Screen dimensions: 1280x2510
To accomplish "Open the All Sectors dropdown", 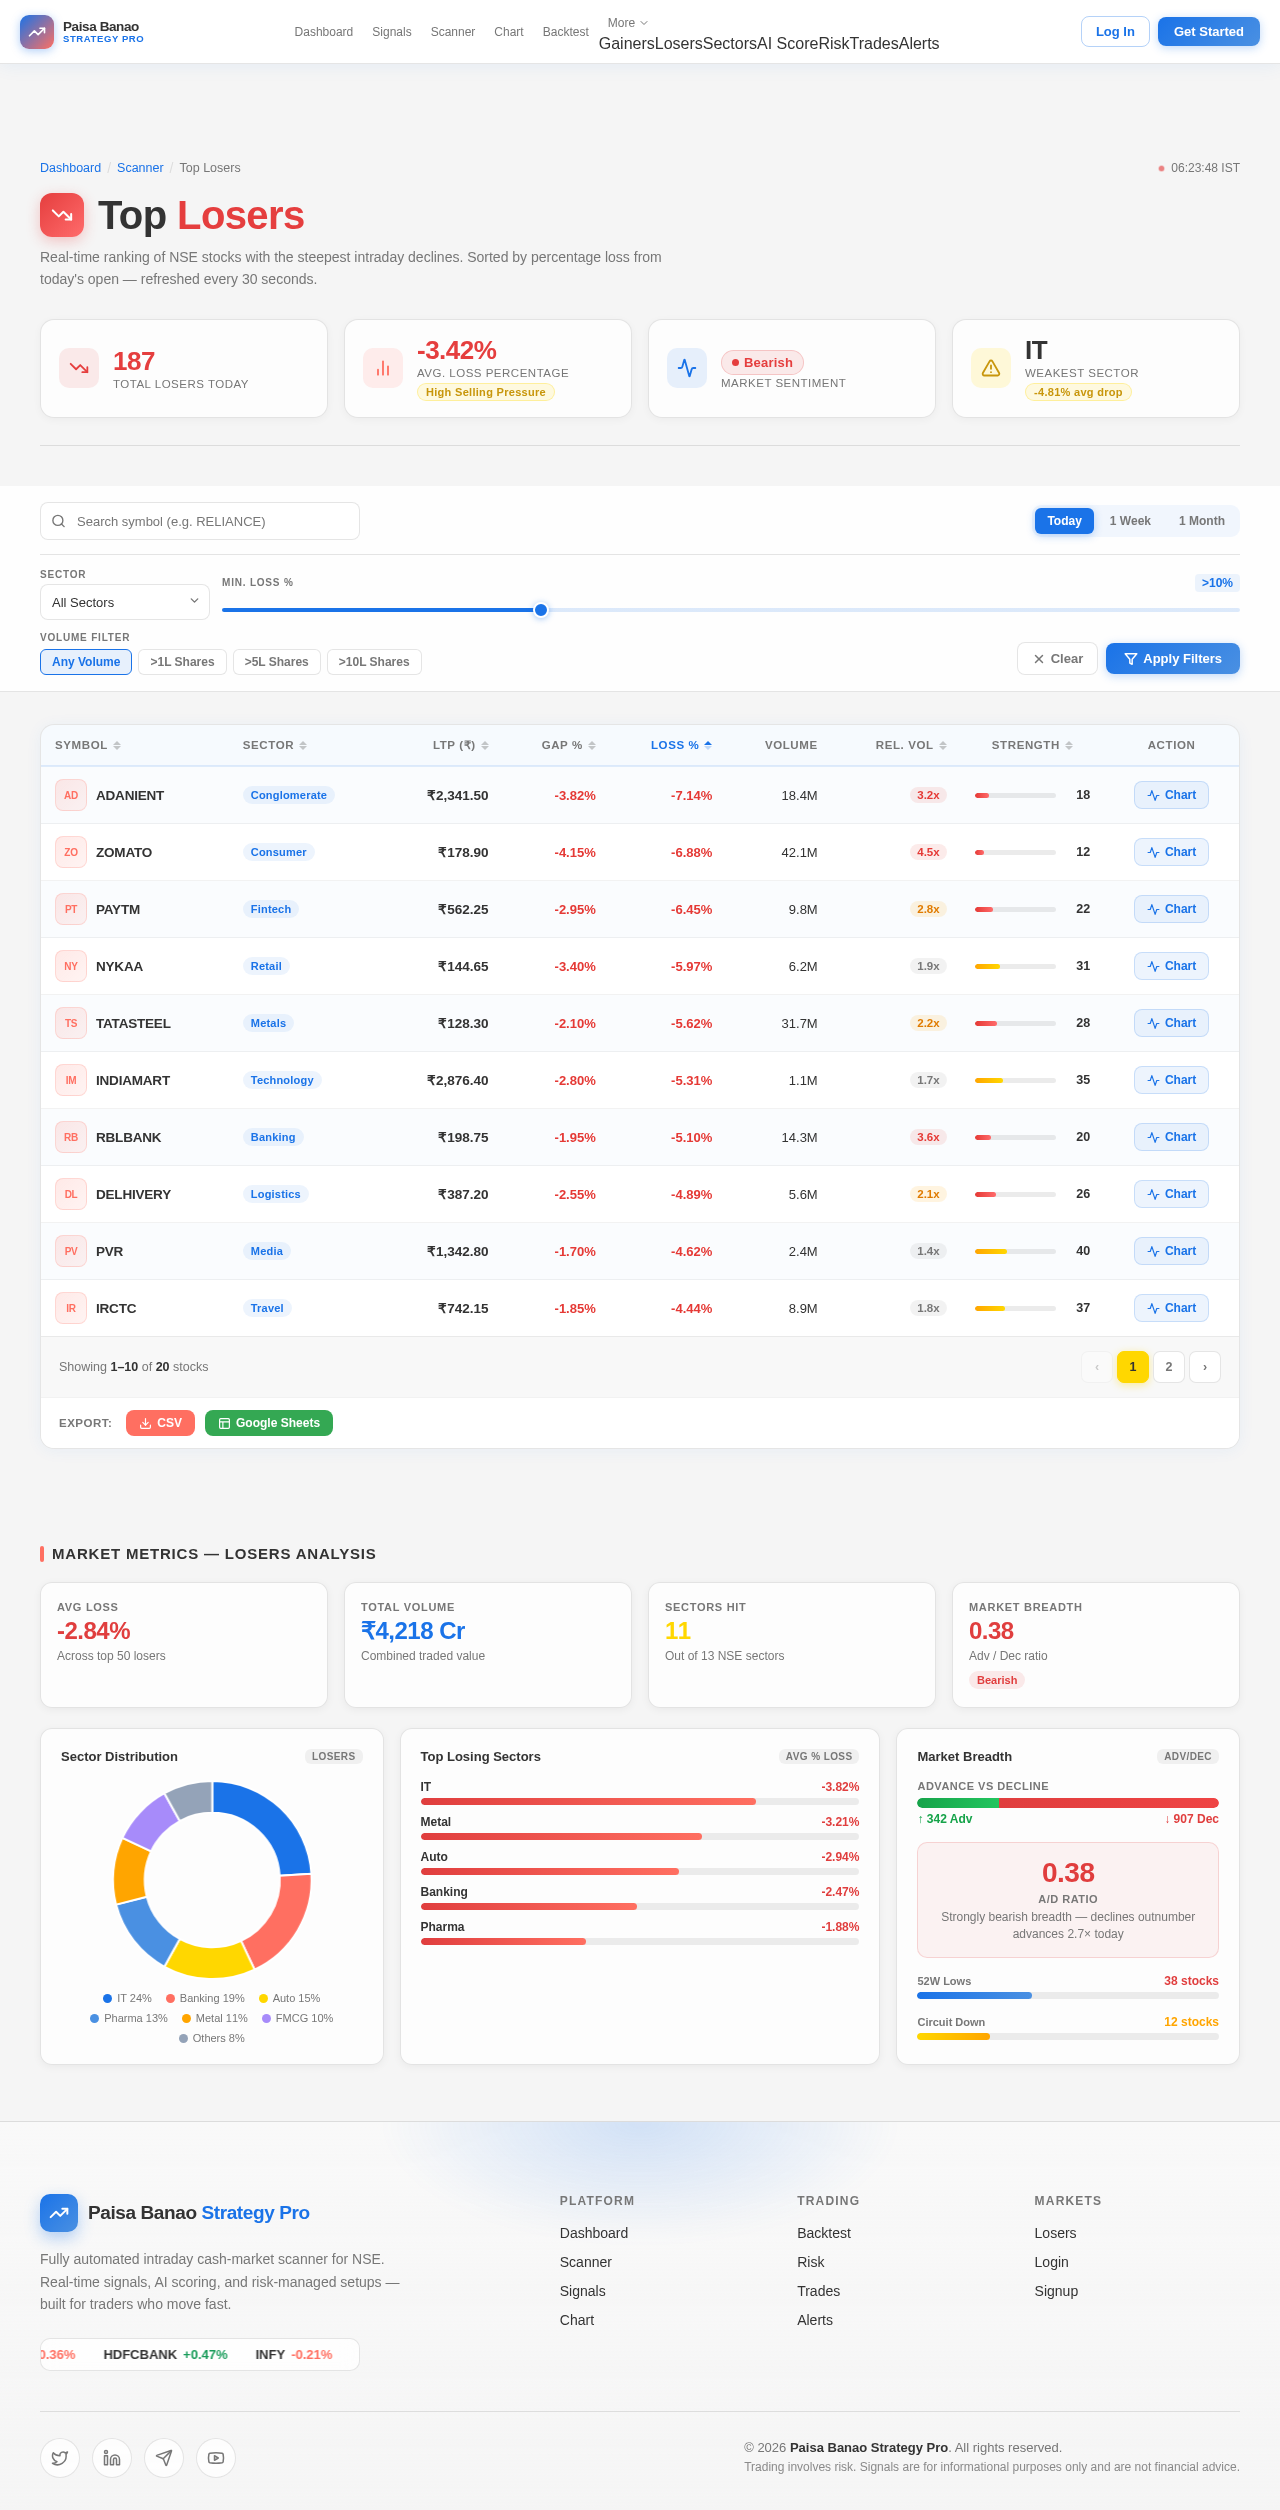I will coord(125,602).
